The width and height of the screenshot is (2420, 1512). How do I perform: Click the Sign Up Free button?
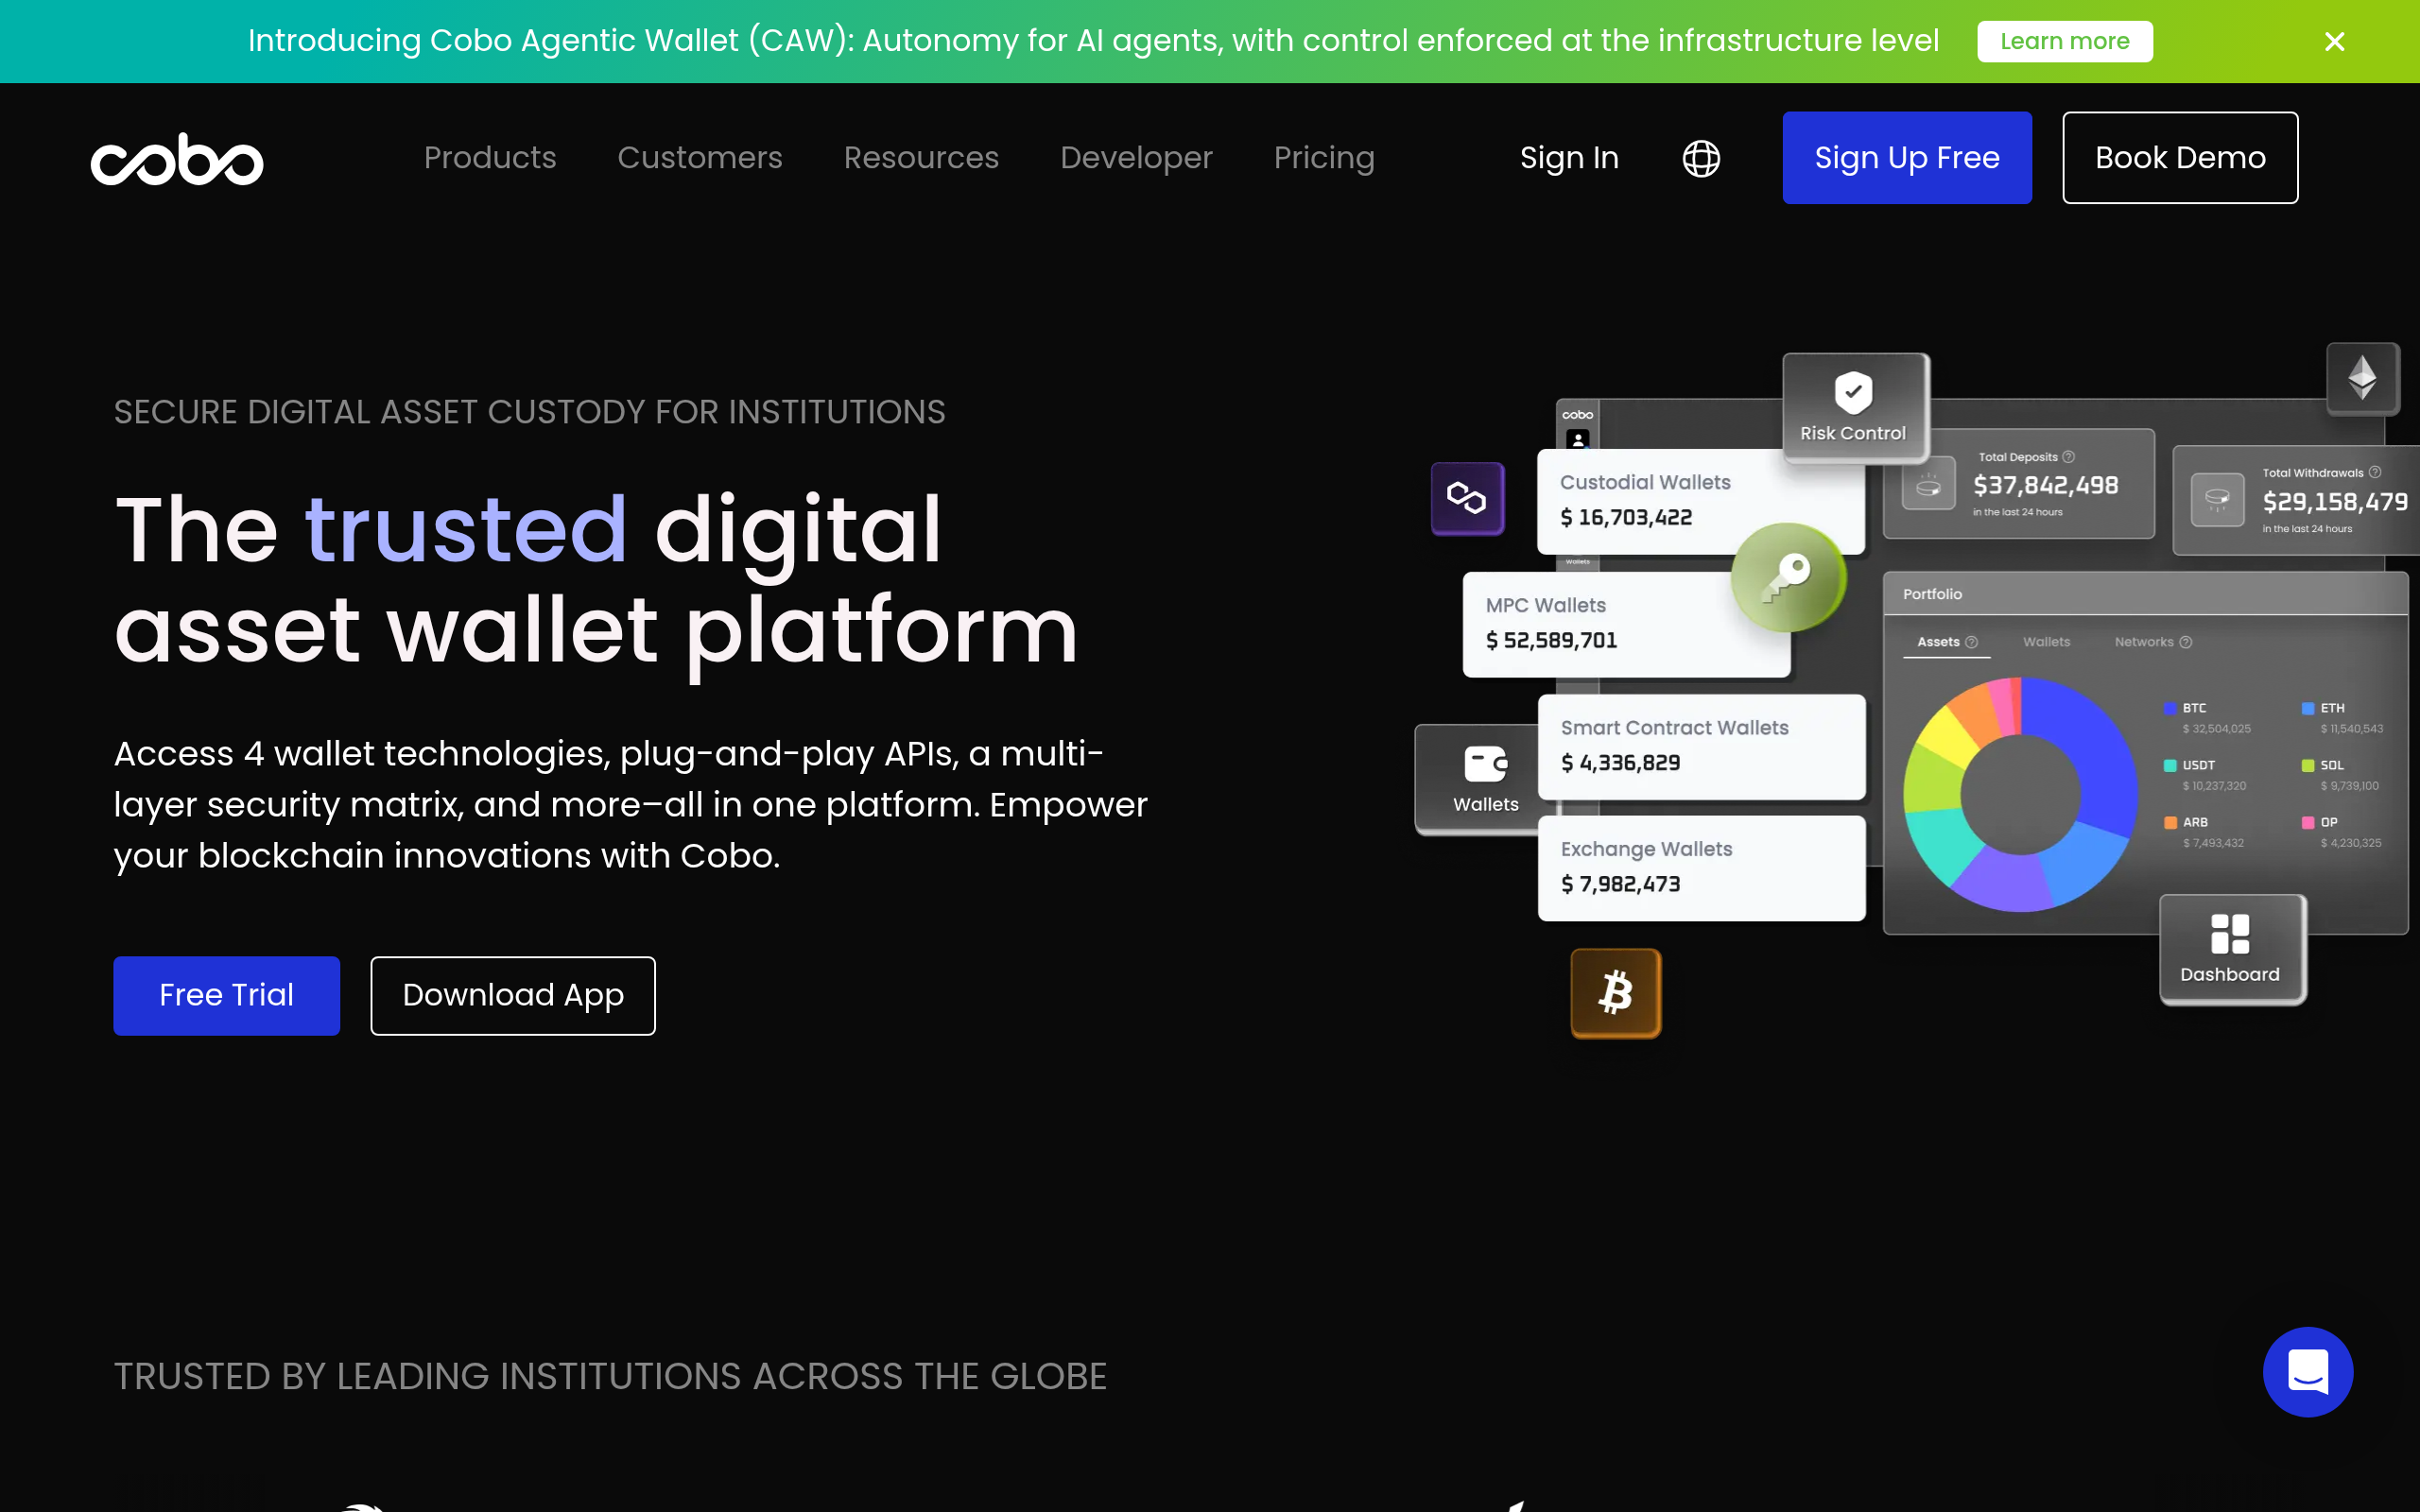[x=1907, y=158]
